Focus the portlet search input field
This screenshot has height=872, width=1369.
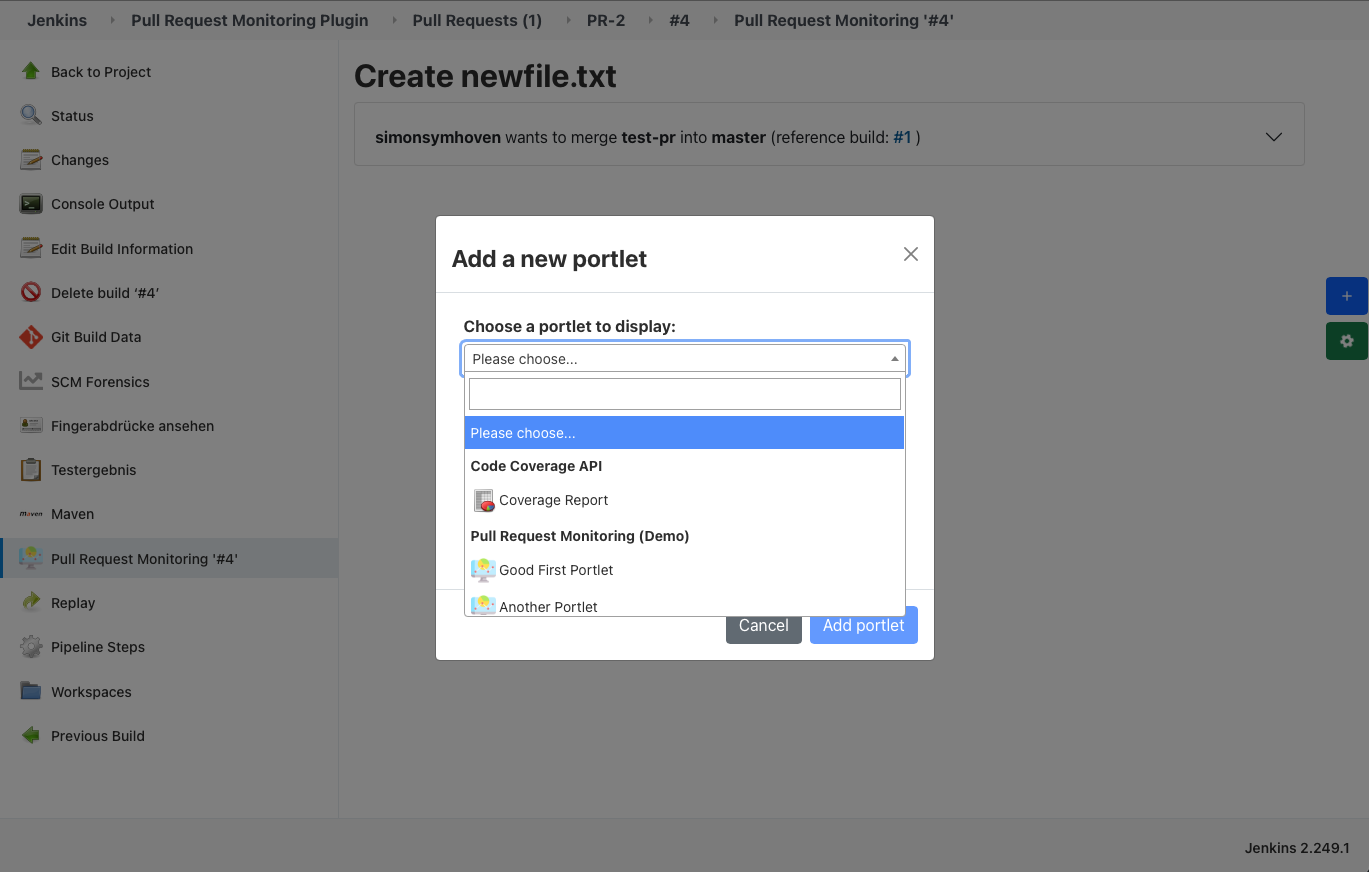(x=685, y=394)
